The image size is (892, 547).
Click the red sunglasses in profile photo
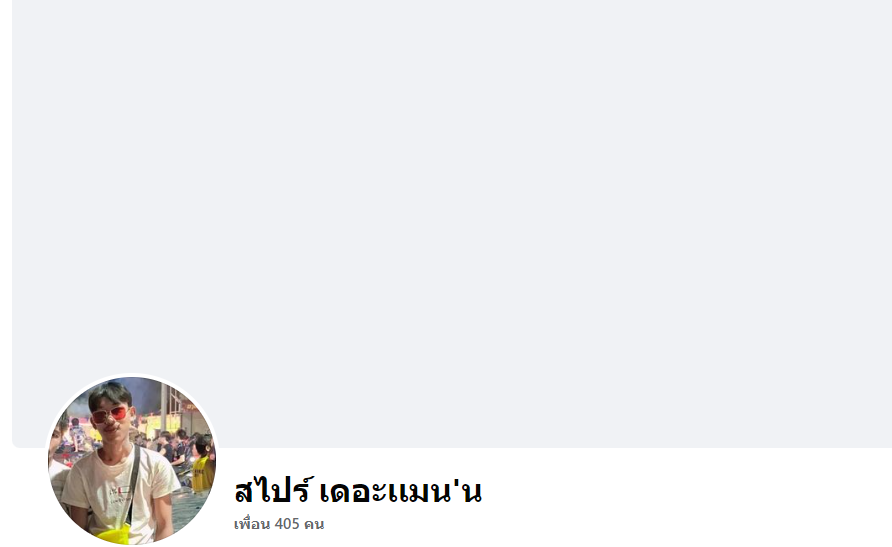(x=110, y=415)
